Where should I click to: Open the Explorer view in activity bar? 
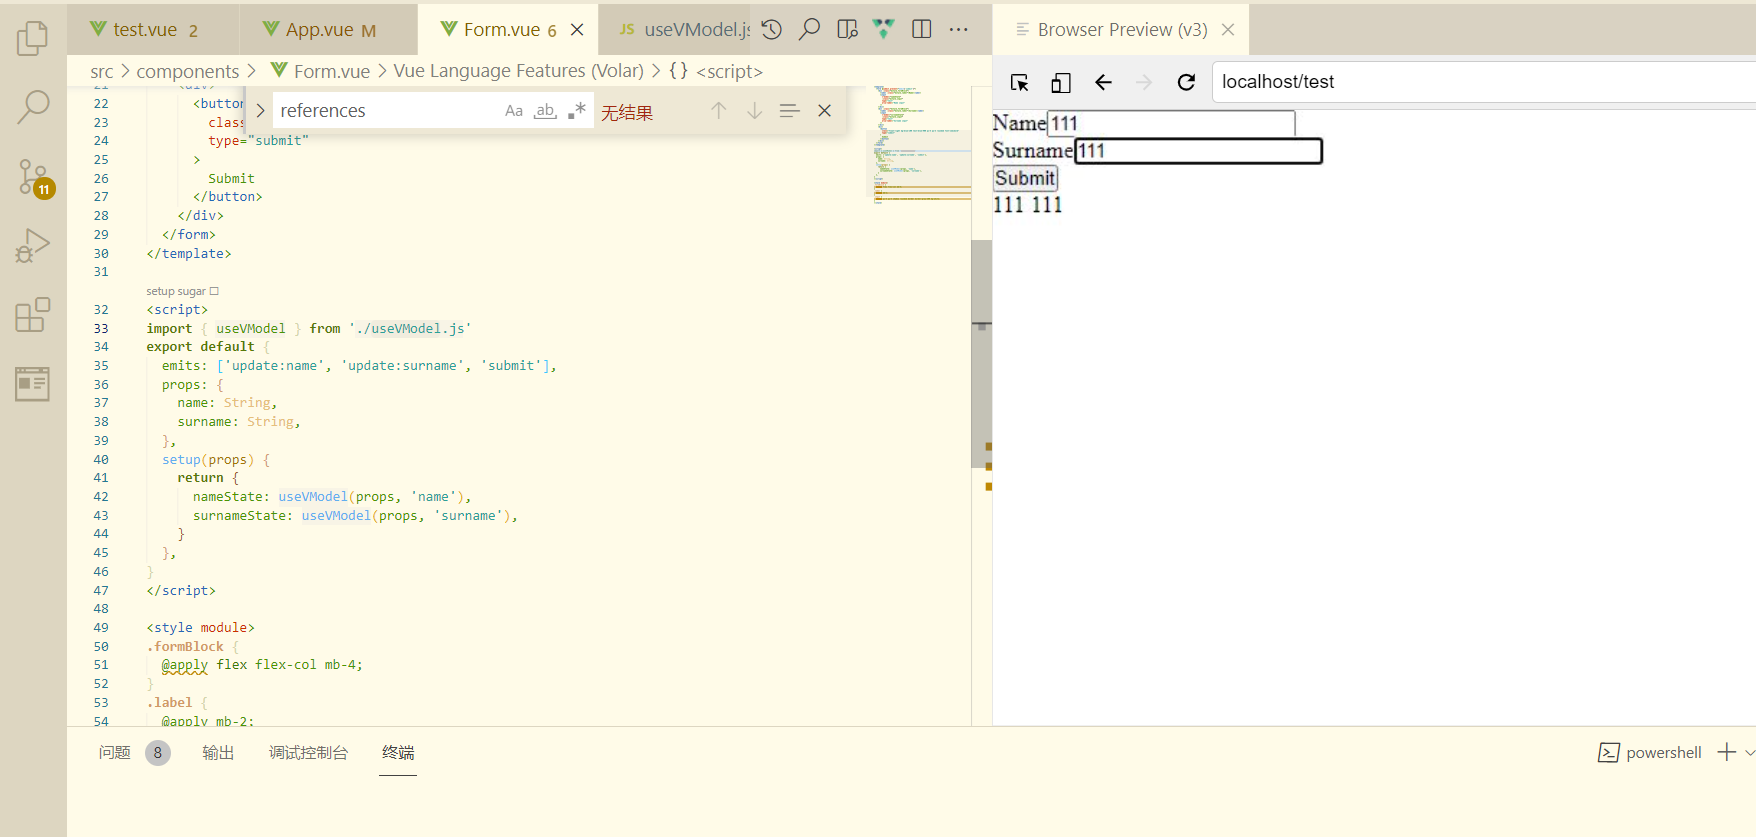click(x=33, y=39)
